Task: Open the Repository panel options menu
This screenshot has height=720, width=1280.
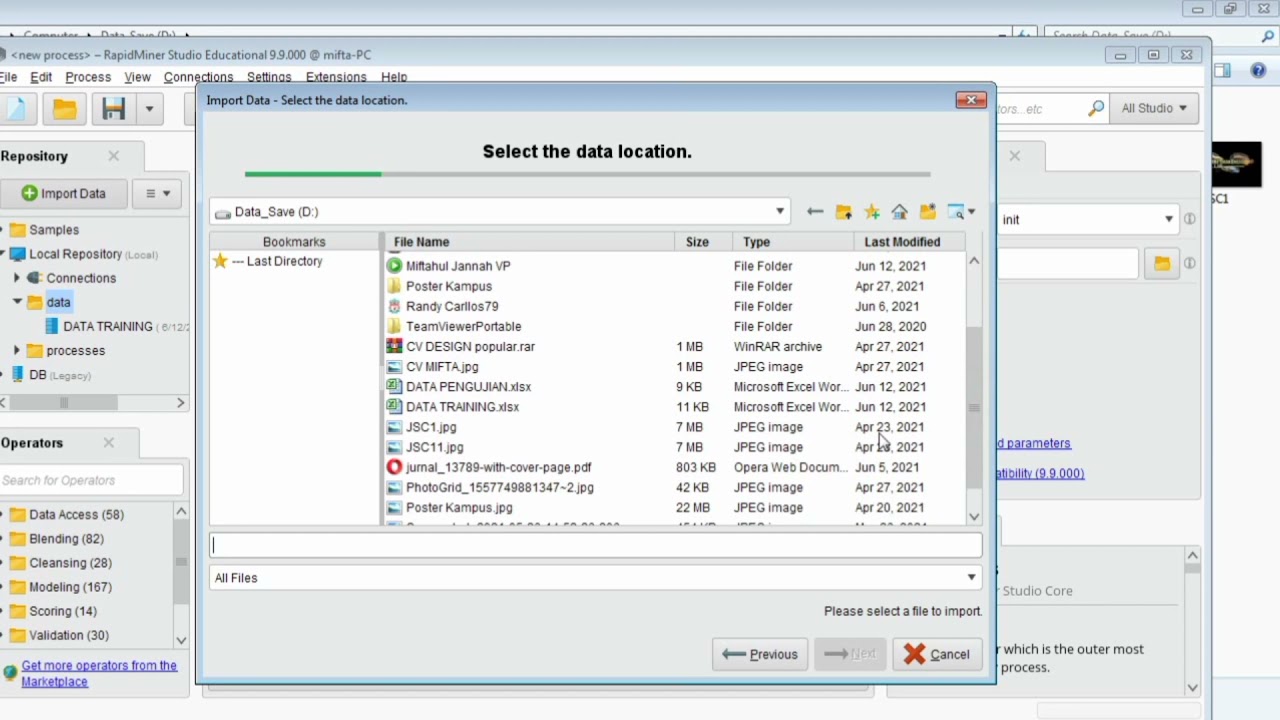Action: tap(158, 194)
